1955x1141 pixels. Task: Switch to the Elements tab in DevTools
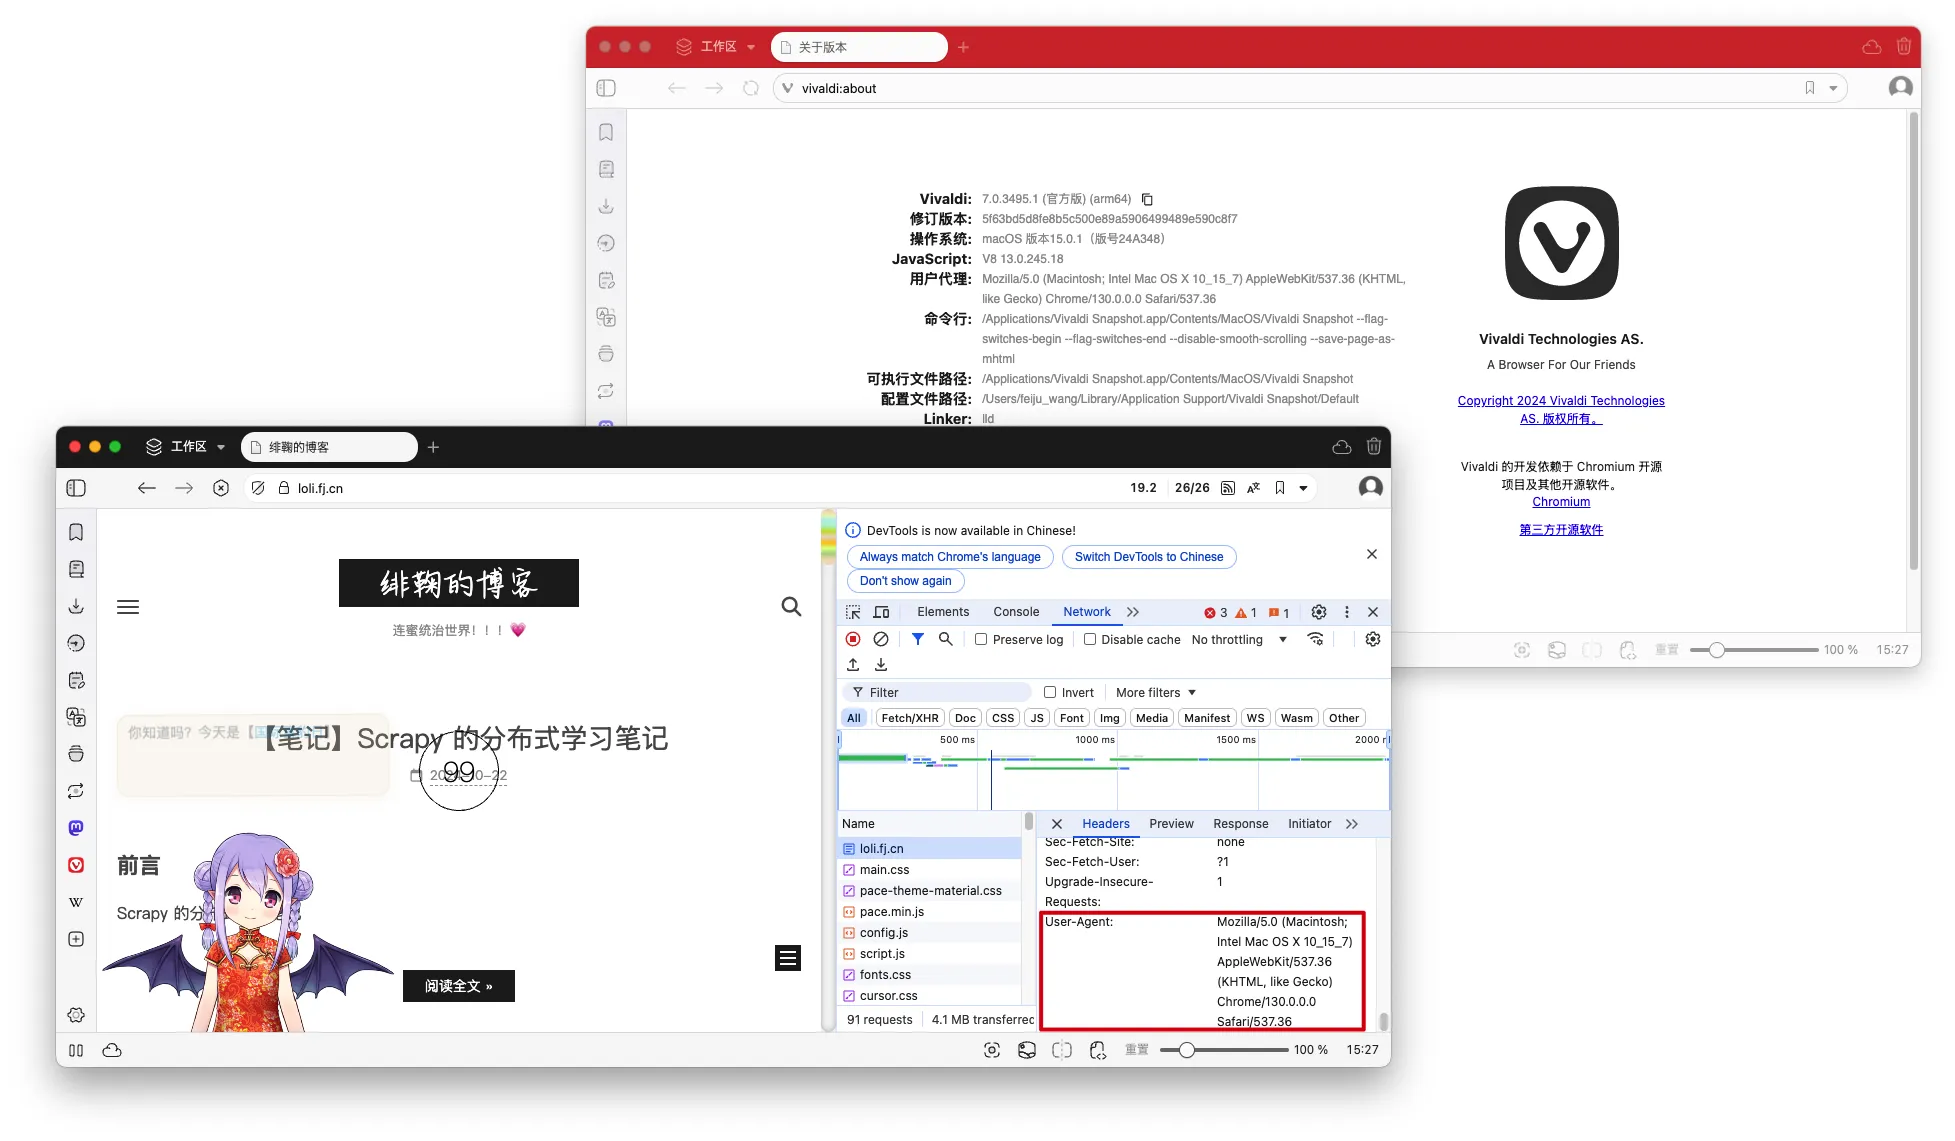tap(943, 612)
